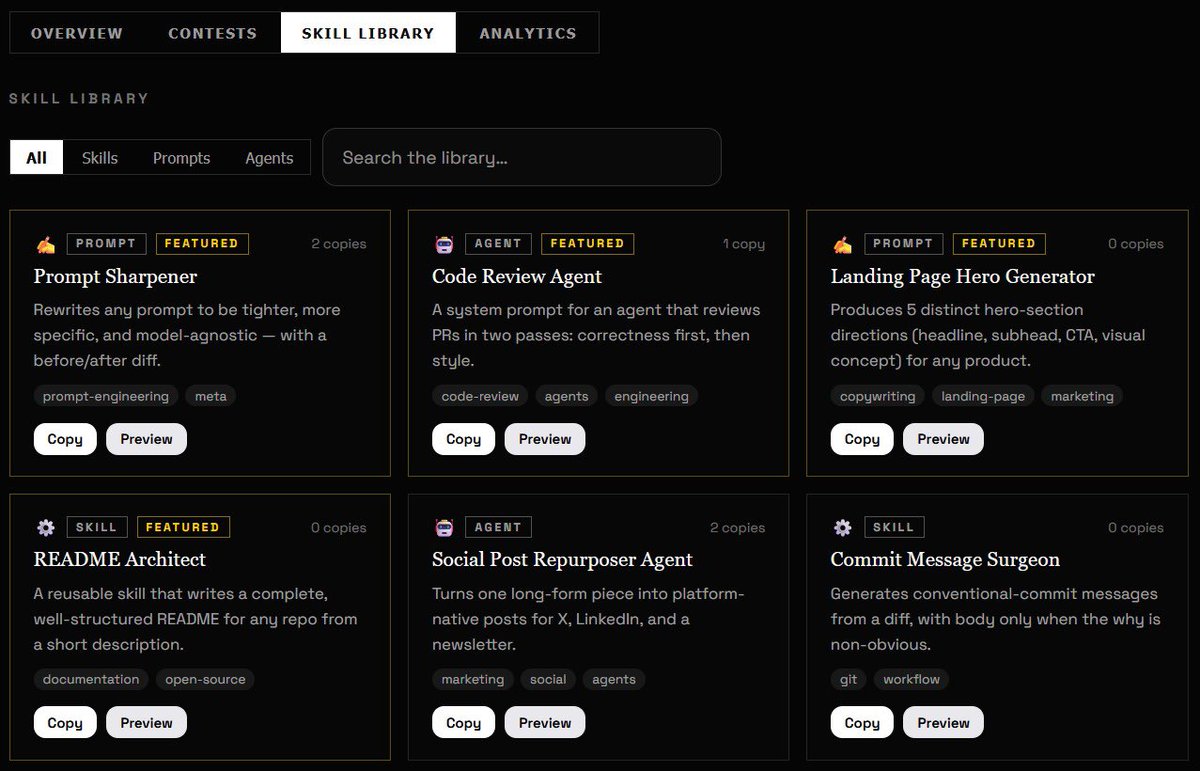The image size is (1200, 771).
Task: Click the Social Post Repurposer robot icon
Action: click(x=444, y=527)
